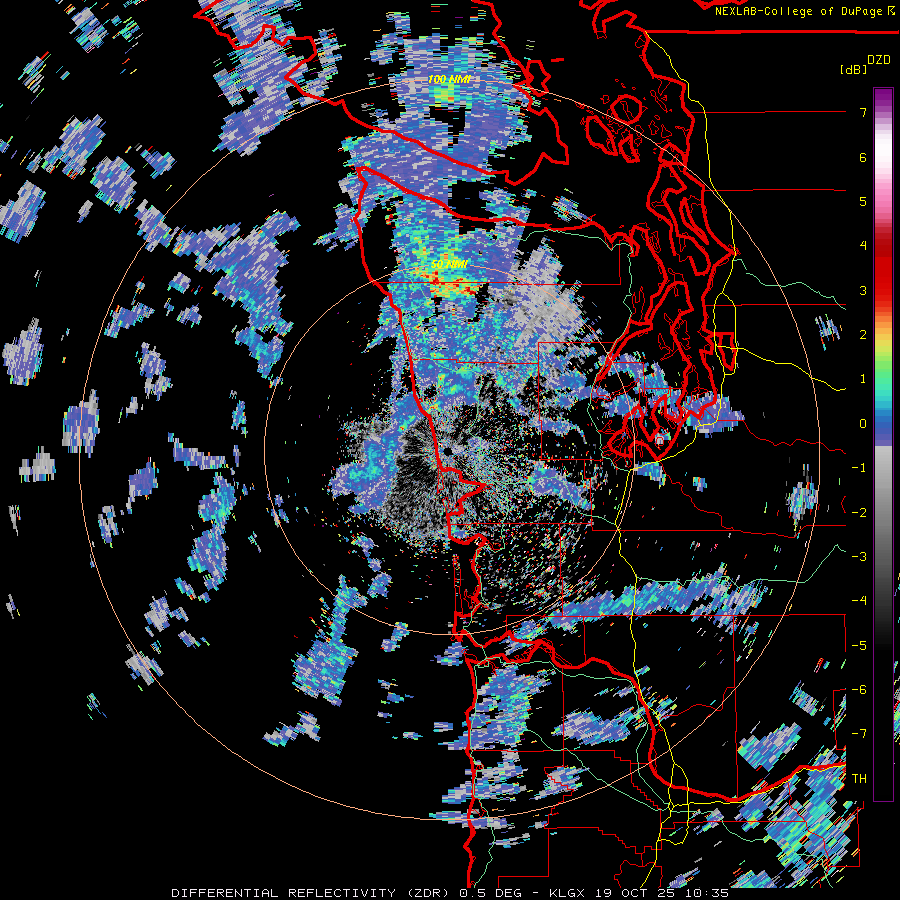
Task: Click the DZD legend title
Action: click(879, 60)
